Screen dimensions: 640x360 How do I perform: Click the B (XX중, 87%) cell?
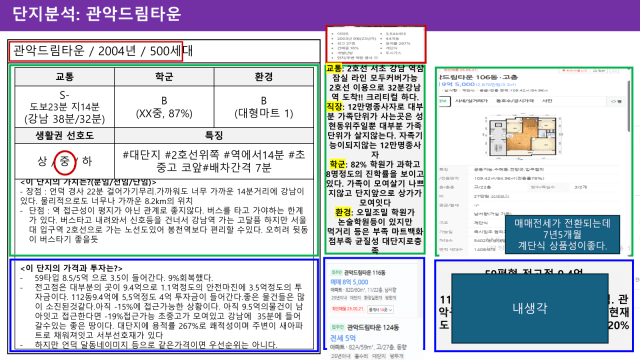pos(164,107)
